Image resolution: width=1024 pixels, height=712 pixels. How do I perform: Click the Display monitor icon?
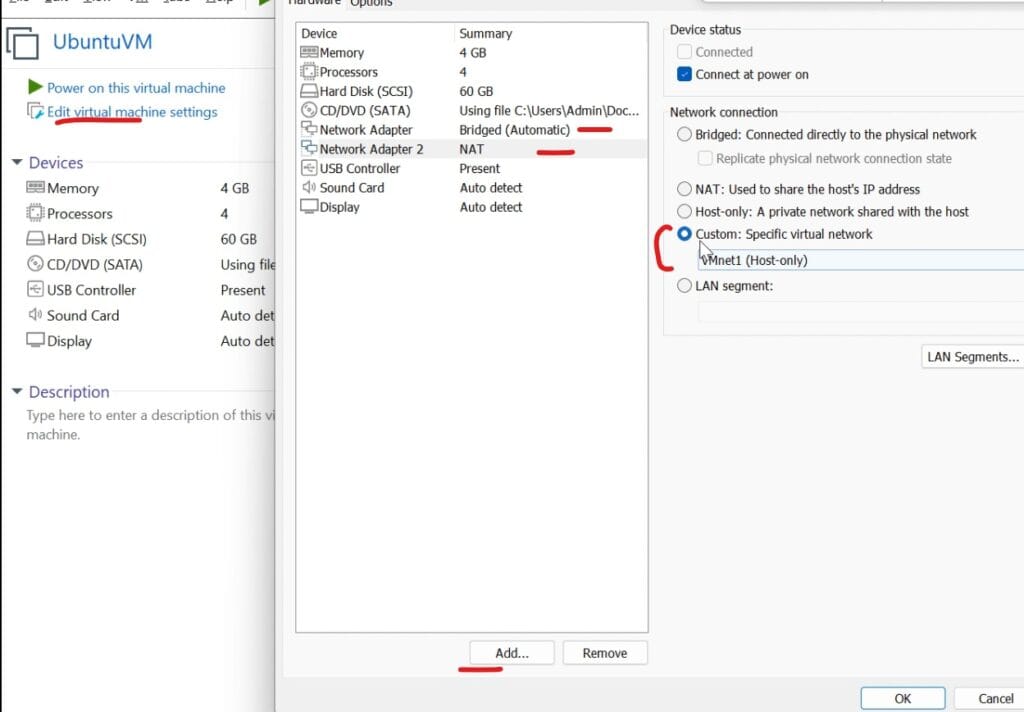click(x=308, y=207)
